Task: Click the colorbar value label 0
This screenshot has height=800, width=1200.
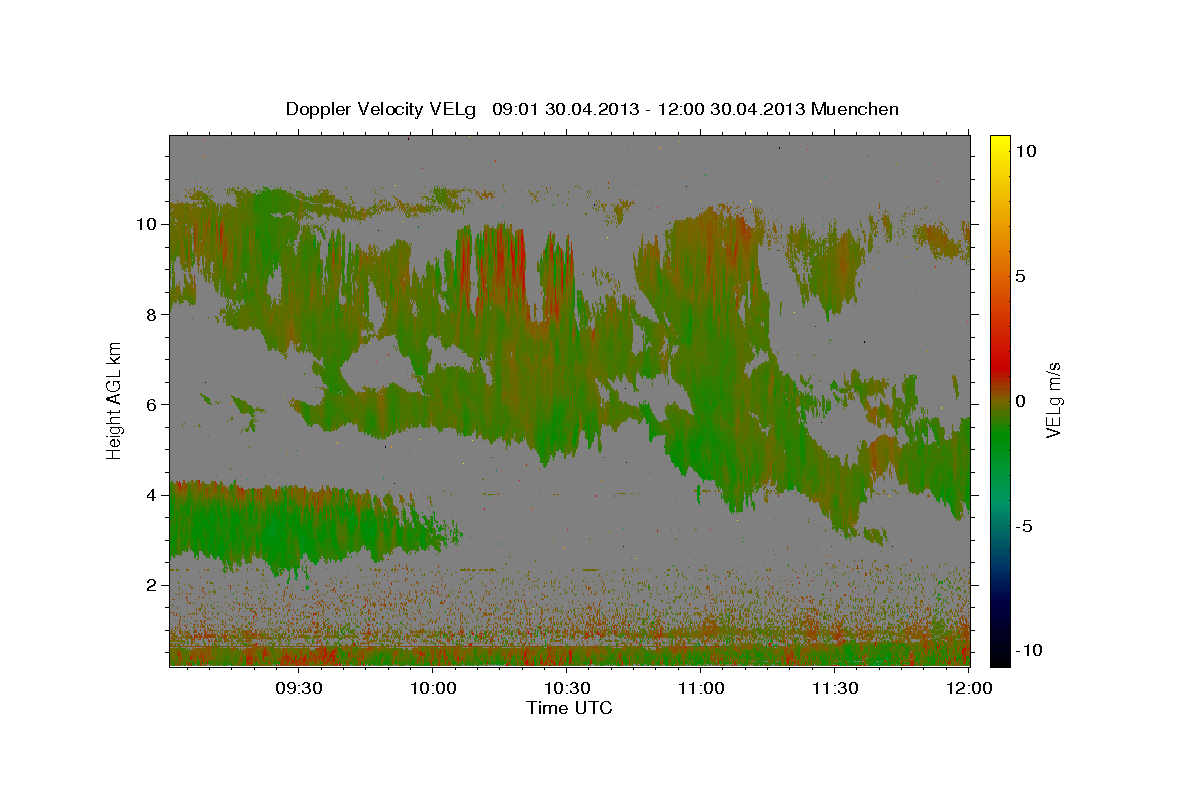Action: 1020,401
